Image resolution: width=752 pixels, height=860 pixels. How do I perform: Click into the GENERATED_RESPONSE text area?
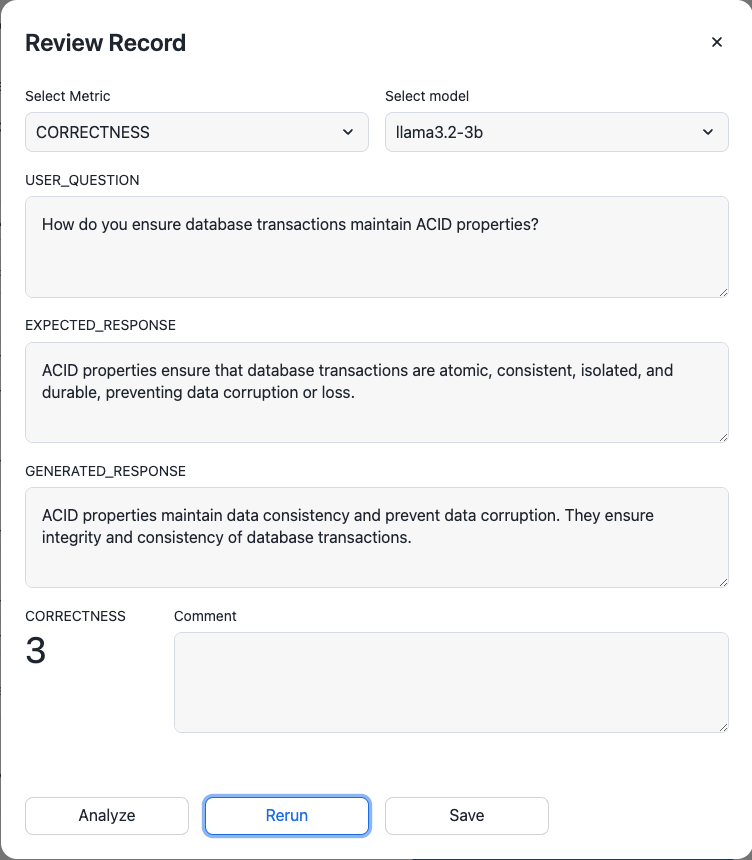pyautogui.click(x=376, y=537)
